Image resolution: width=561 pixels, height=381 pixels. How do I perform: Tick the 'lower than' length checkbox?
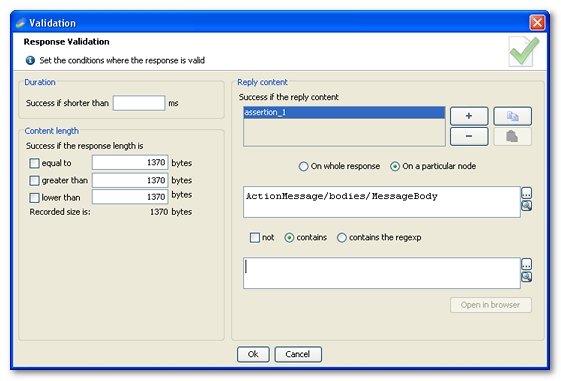pos(34,197)
